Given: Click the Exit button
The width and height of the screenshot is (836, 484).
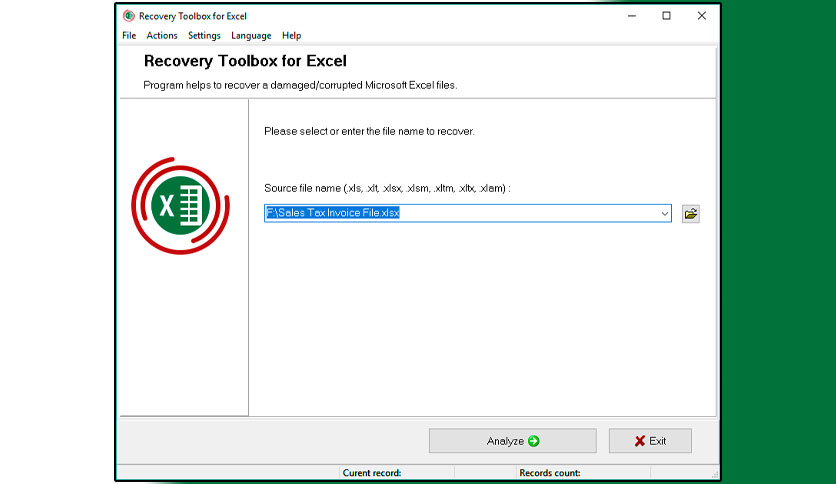Looking at the screenshot, I should click(x=650, y=441).
